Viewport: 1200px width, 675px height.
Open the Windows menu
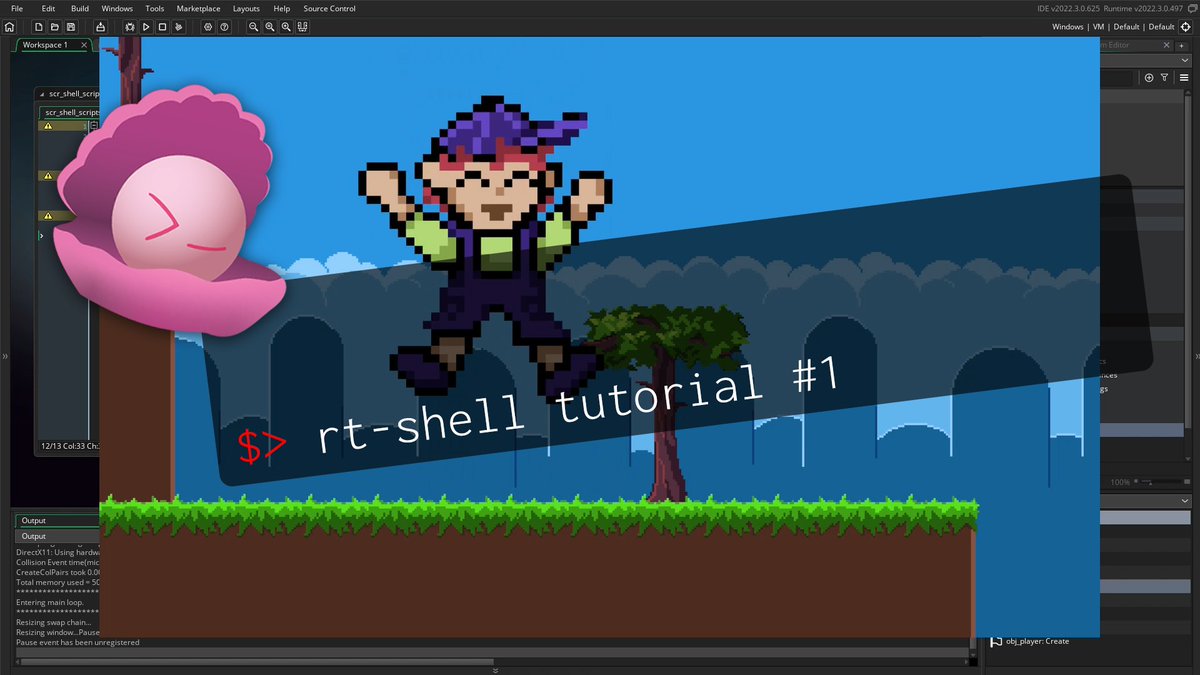117,8
